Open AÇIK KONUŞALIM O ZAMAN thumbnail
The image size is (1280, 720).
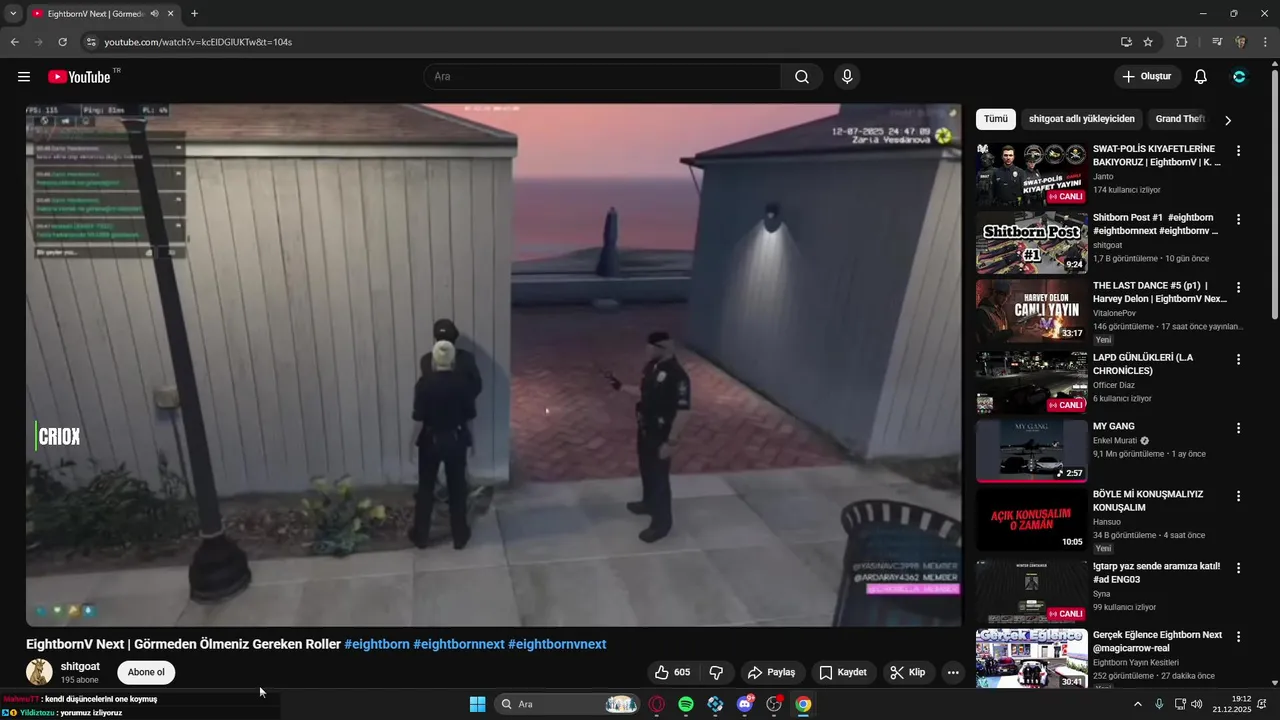(1031, 520)
